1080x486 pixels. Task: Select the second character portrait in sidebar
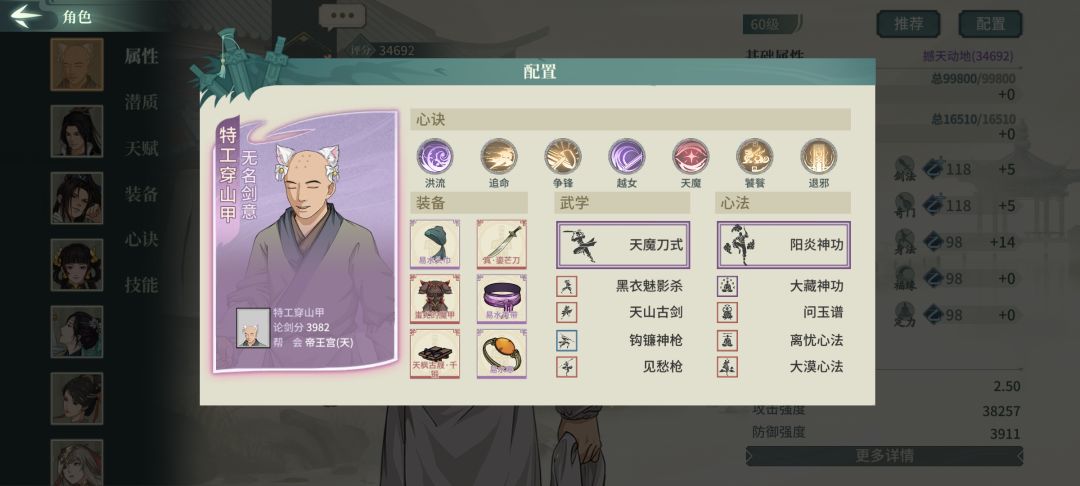pos(76,131)
